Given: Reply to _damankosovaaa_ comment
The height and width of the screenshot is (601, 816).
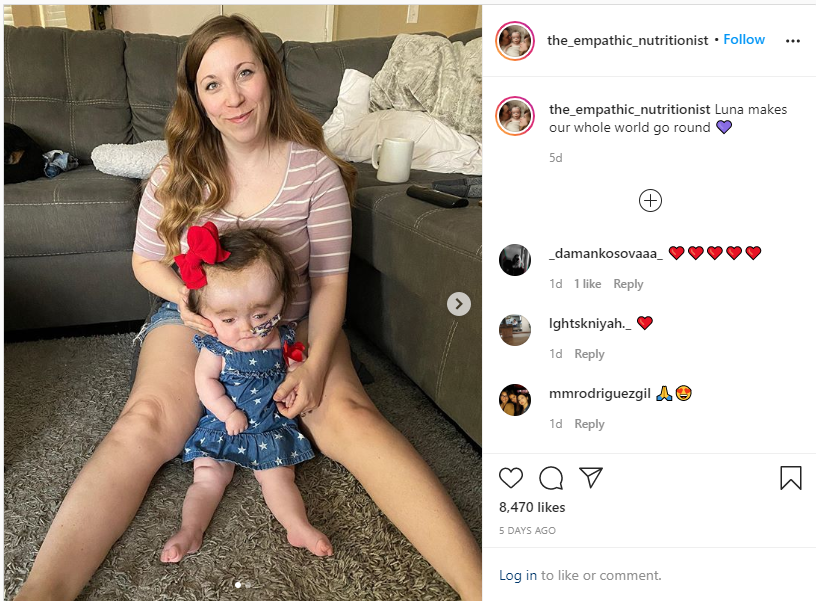Looking at the screenshot, I should (x=628, y=284).
